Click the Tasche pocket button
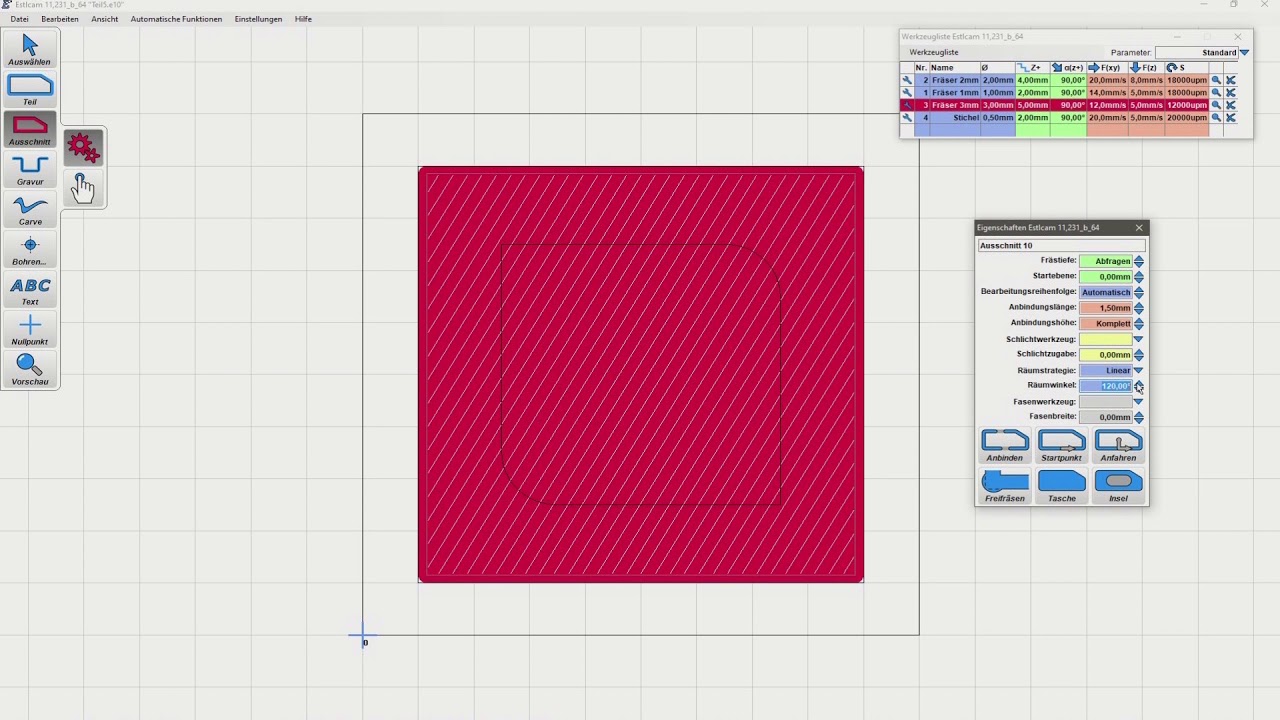 tap(1061, 487)
